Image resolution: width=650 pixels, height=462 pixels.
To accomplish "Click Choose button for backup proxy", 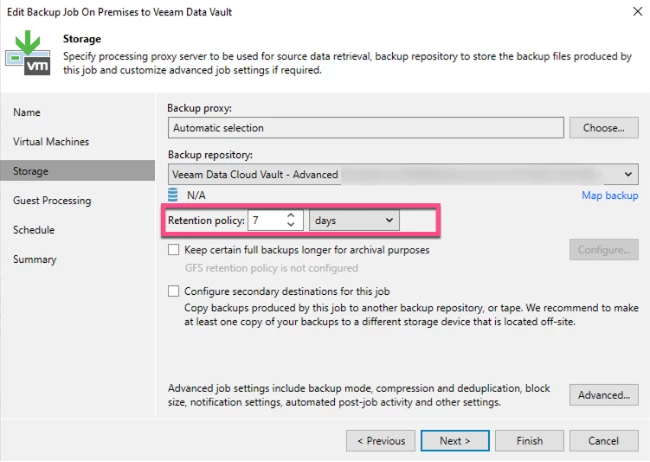I will pyautogui.click(x=604, y=128).
